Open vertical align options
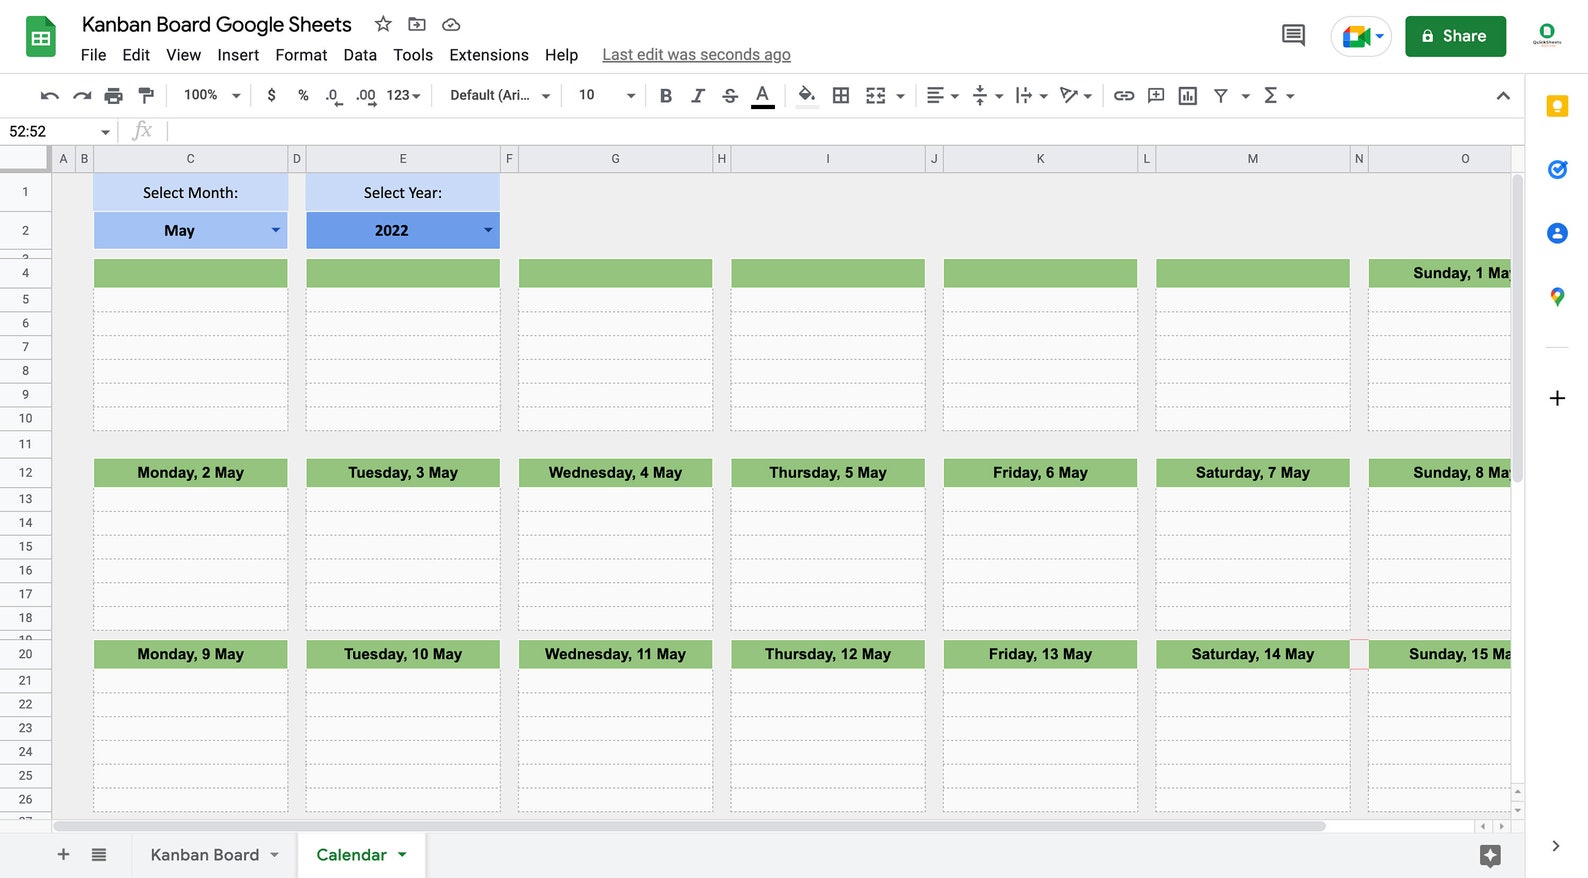 point(987,96)
